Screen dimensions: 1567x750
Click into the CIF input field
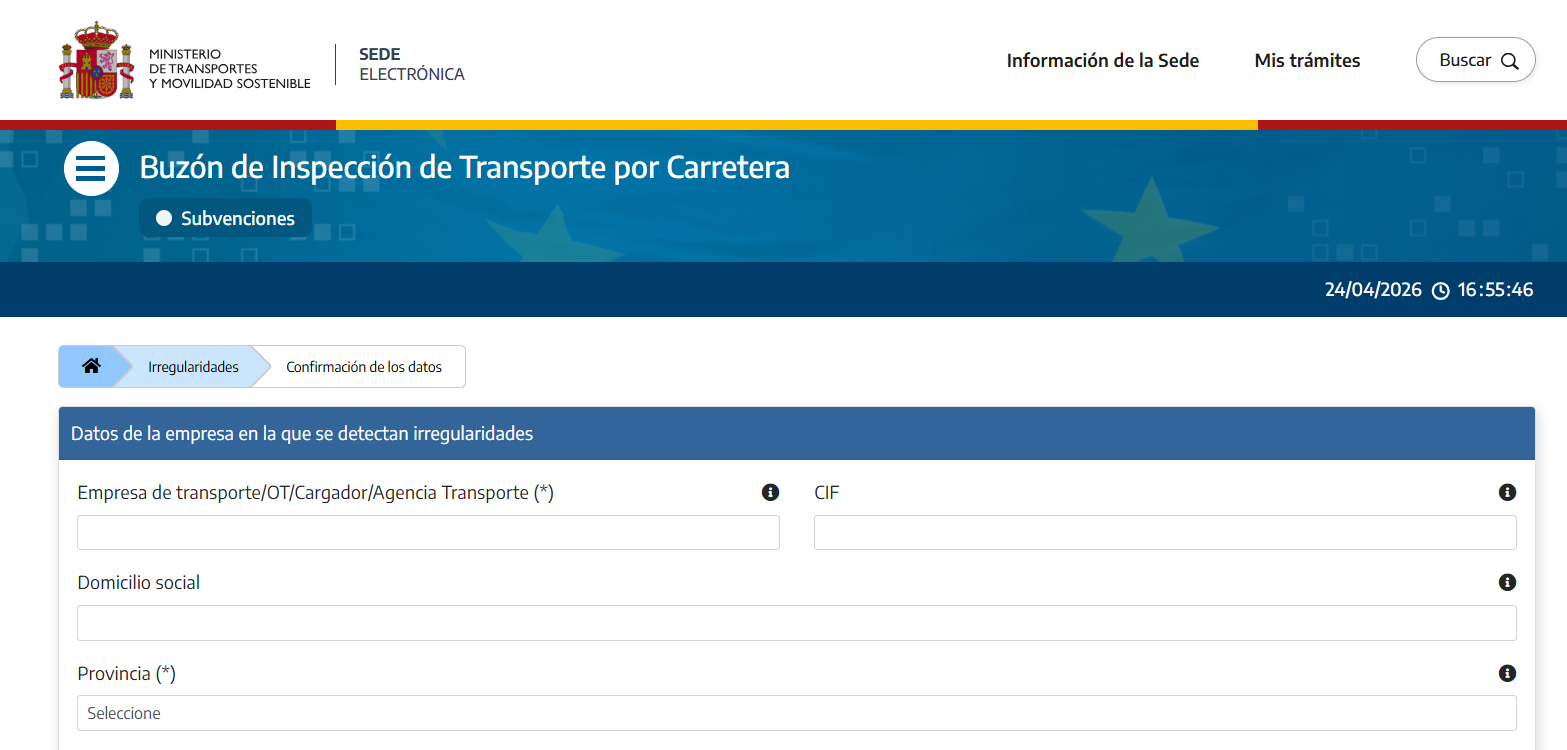click(1164, 533)
